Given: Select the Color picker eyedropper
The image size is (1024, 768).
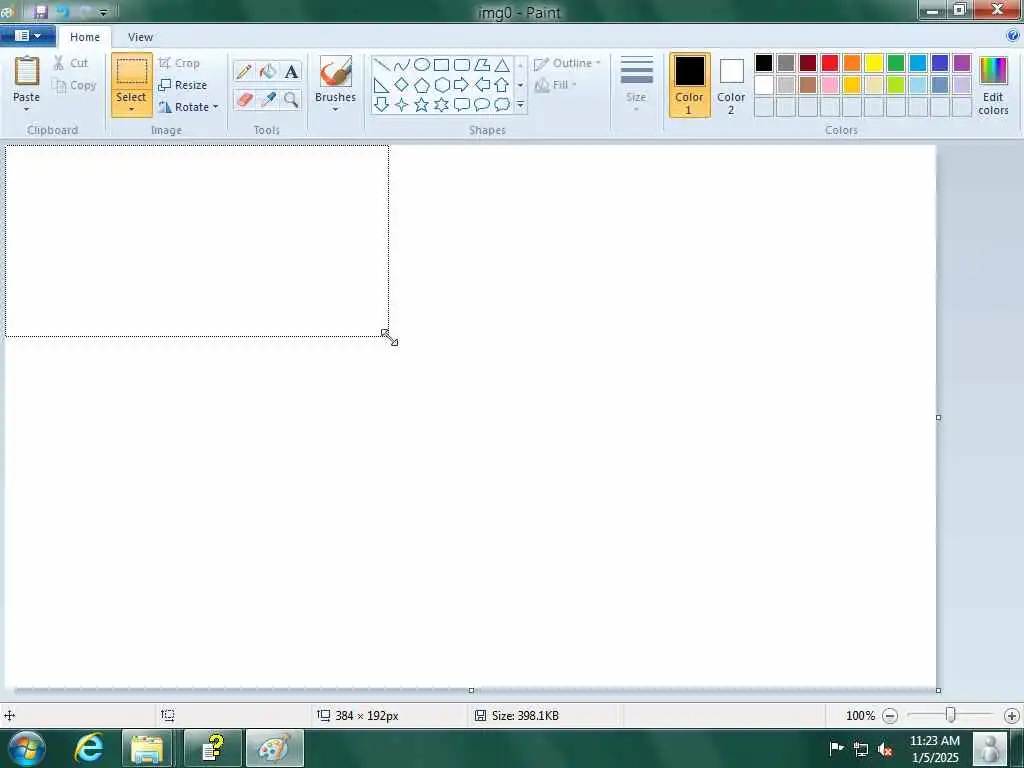Looking at the screenshot, I should 268,99.
